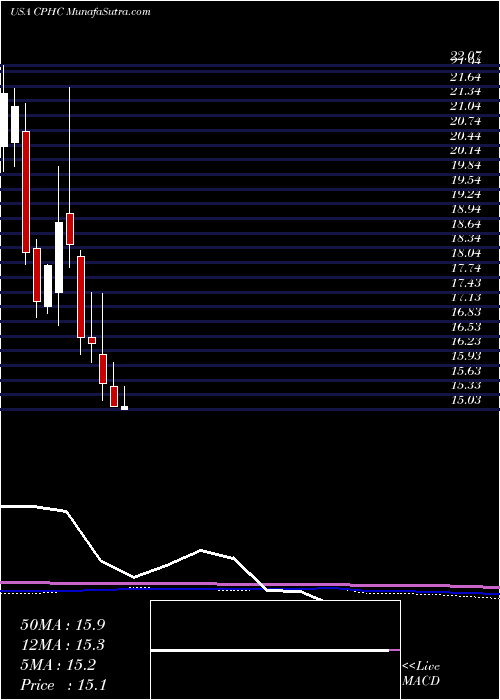
Task: Click the 15.93 price axis label
Action: click(466, 356)
